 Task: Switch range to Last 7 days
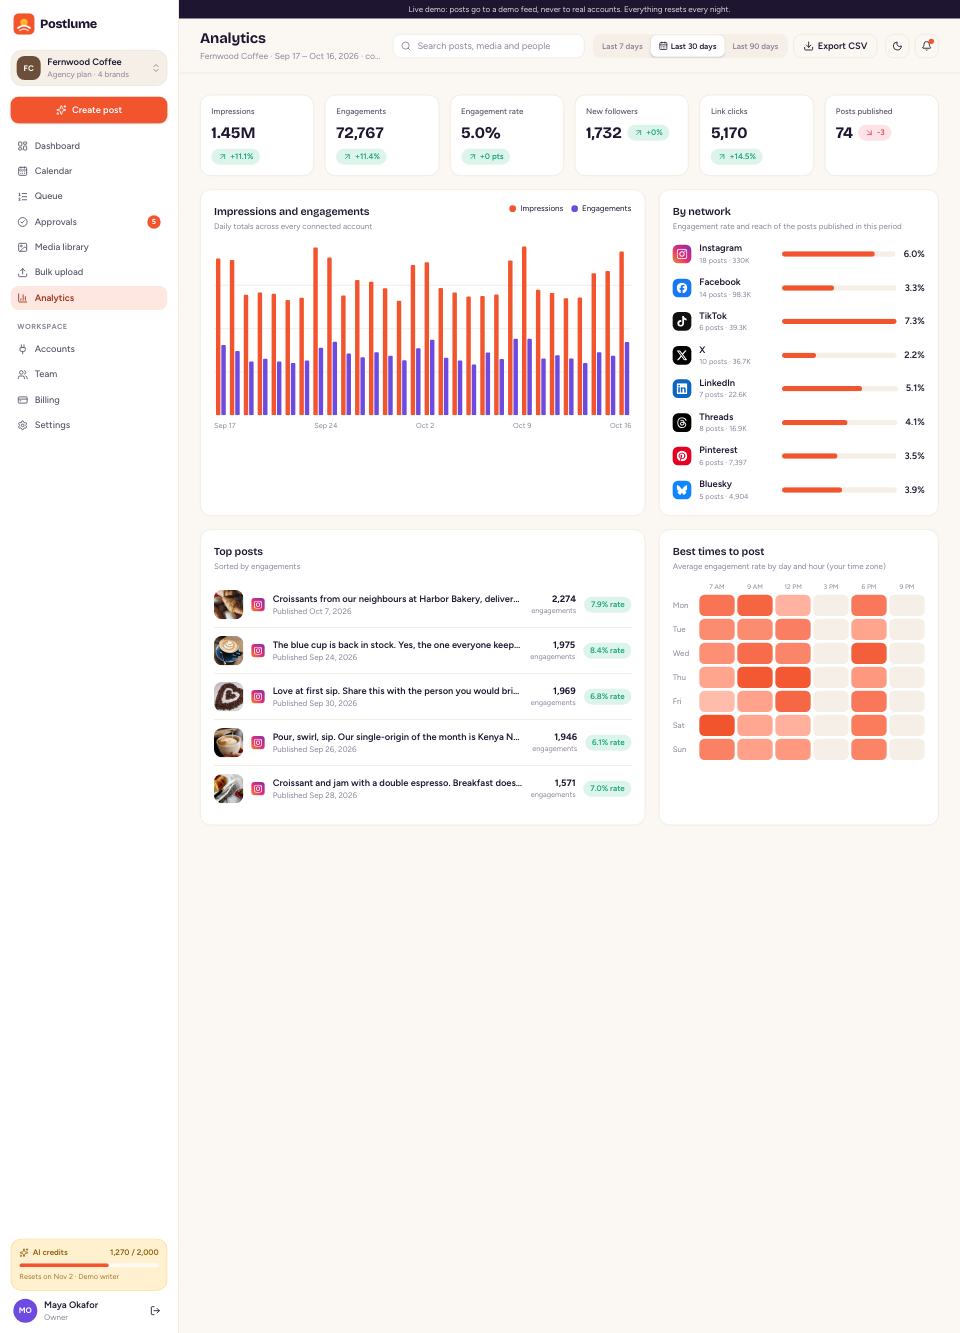tap(622, 46)
